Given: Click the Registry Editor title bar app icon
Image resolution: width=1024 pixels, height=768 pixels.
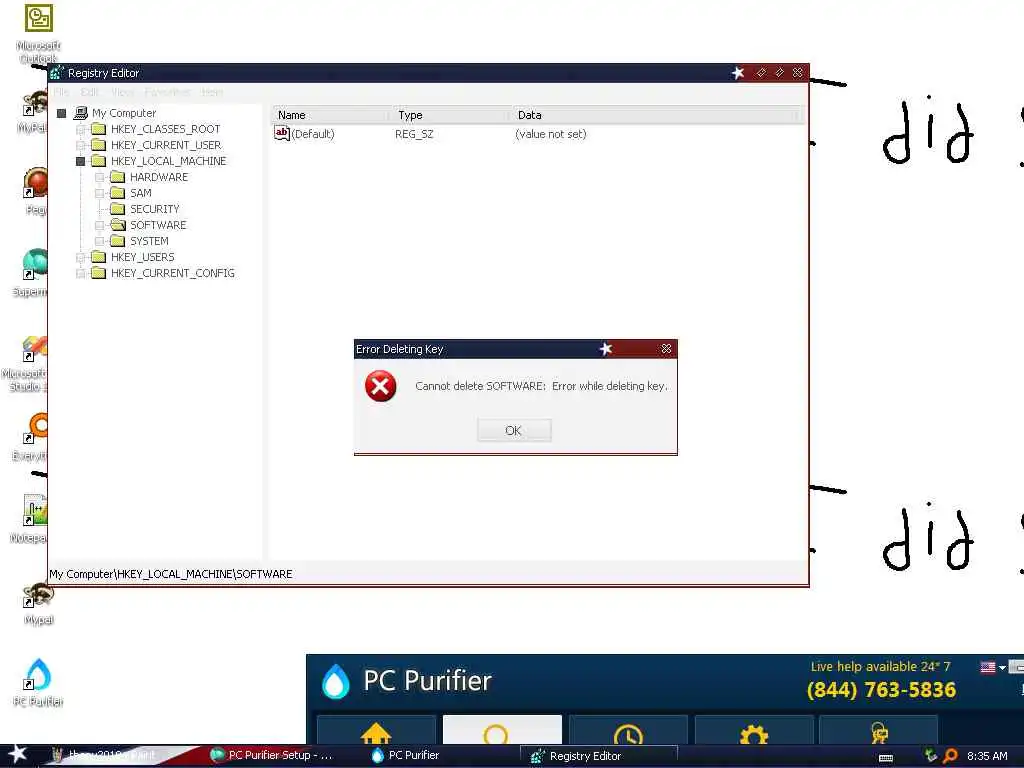Looking at the screenshot, I should tap(57, 73).
